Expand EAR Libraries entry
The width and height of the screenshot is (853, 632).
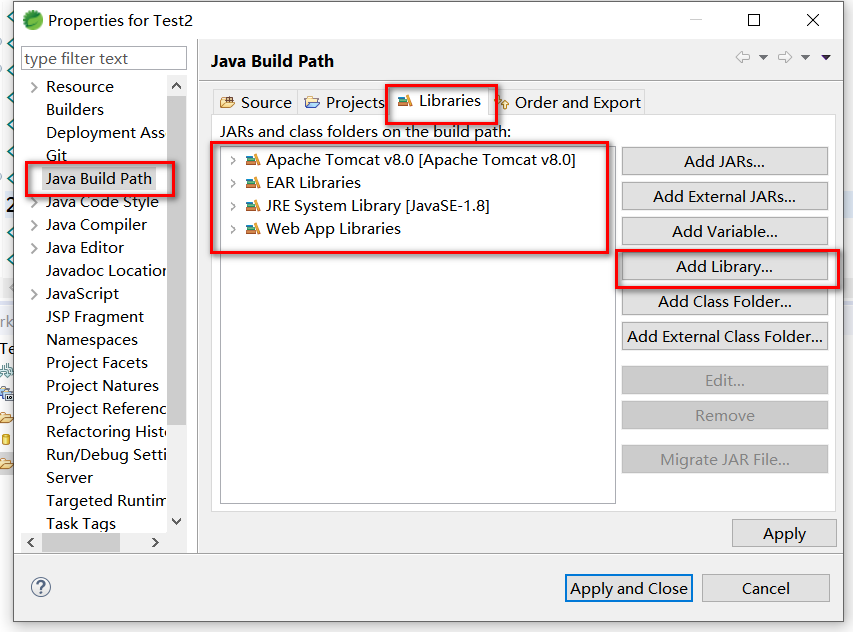233,183
